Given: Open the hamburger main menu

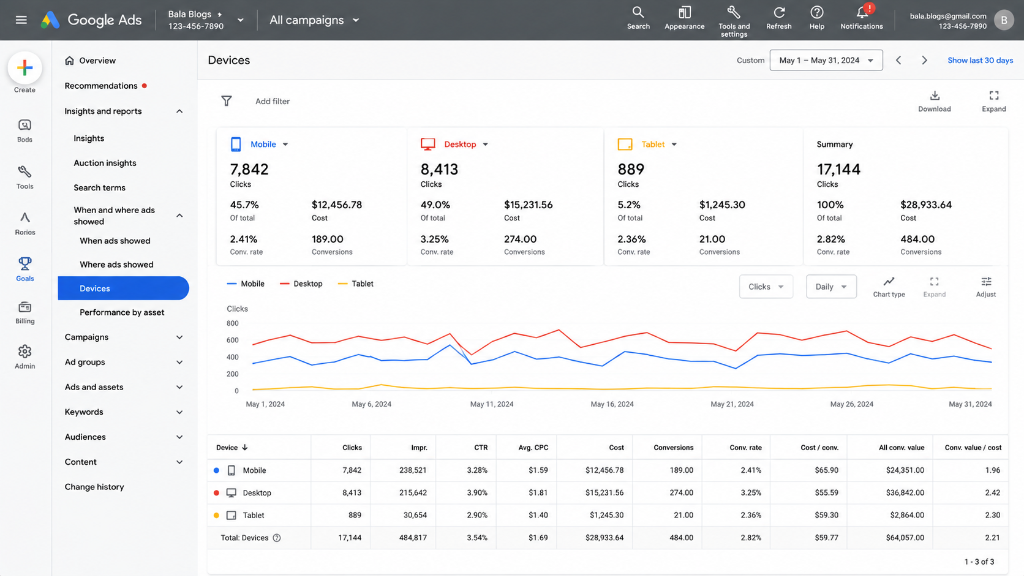Looking at the screenshot, I should [21, 20].
